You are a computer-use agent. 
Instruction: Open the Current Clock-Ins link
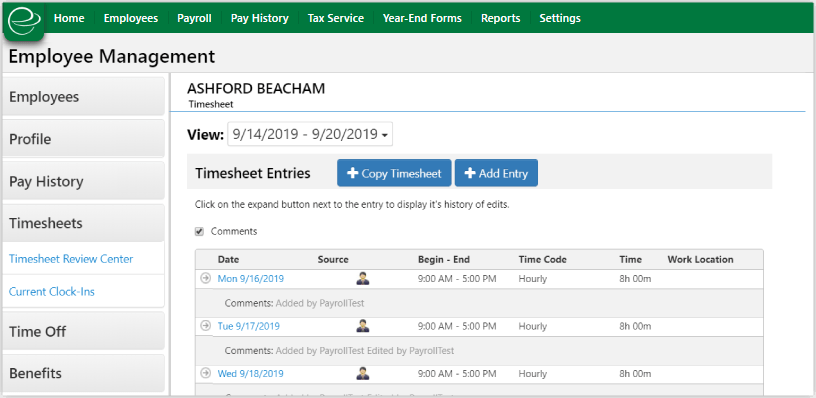point(52,291)
